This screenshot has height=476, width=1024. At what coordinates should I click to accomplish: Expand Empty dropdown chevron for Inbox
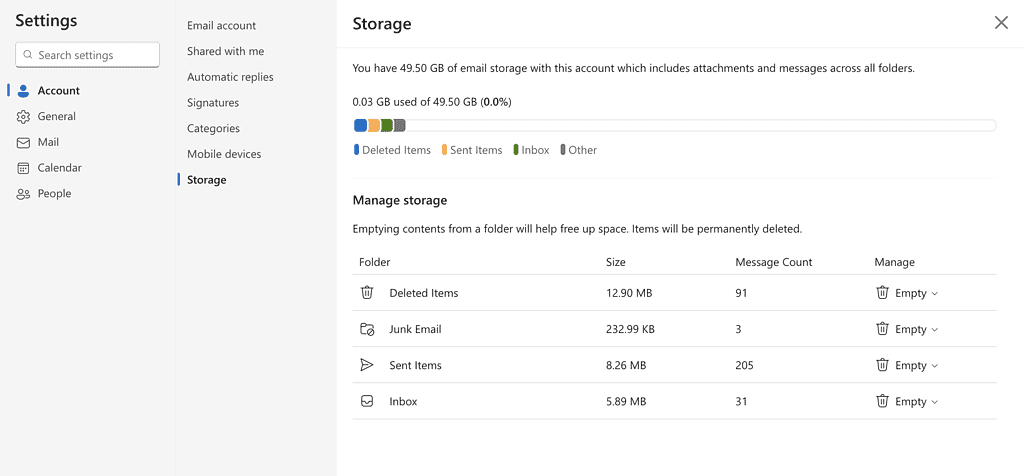click(935, 403)
